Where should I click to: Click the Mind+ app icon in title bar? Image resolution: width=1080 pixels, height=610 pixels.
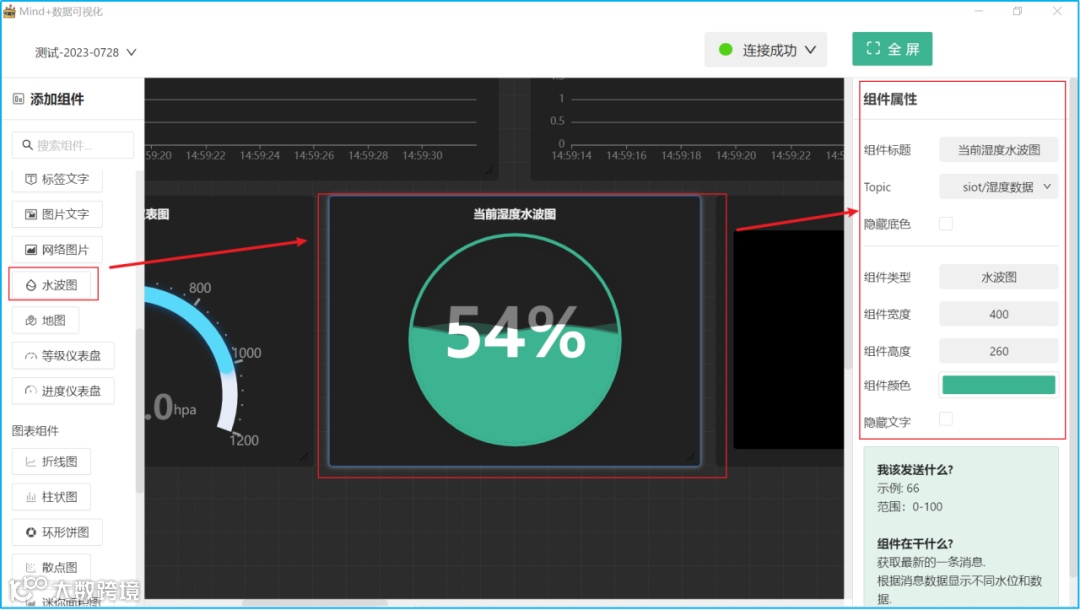(10, 11)
